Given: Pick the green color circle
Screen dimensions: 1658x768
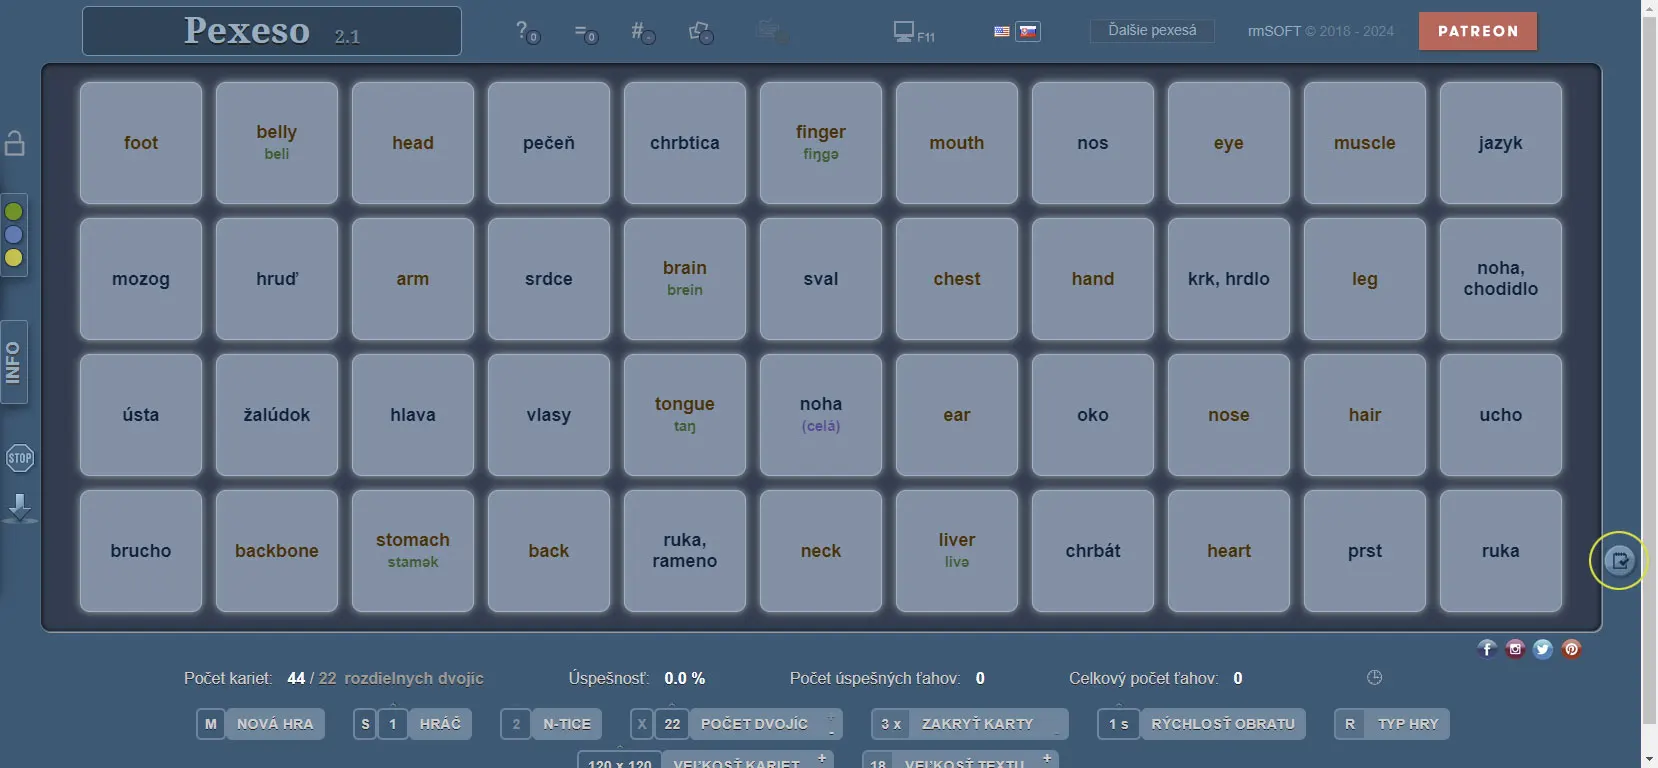Looking at the screenshot, I should tap(14, 212).
